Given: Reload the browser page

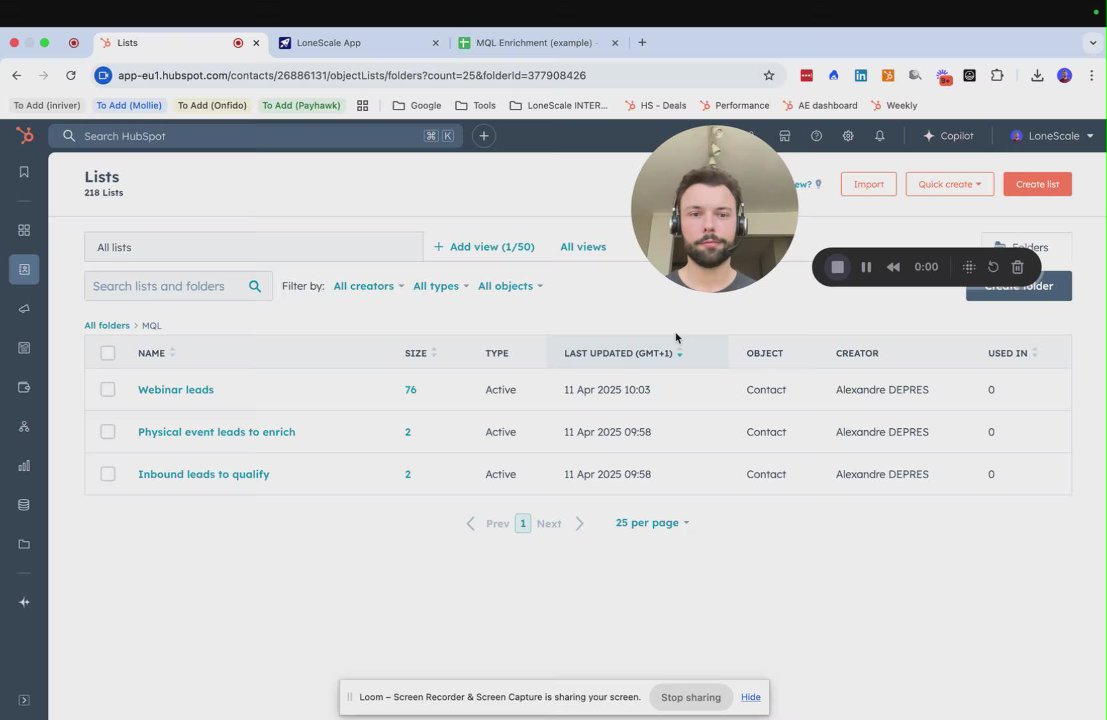Looking at the screenshot, I should coord(71,76).
